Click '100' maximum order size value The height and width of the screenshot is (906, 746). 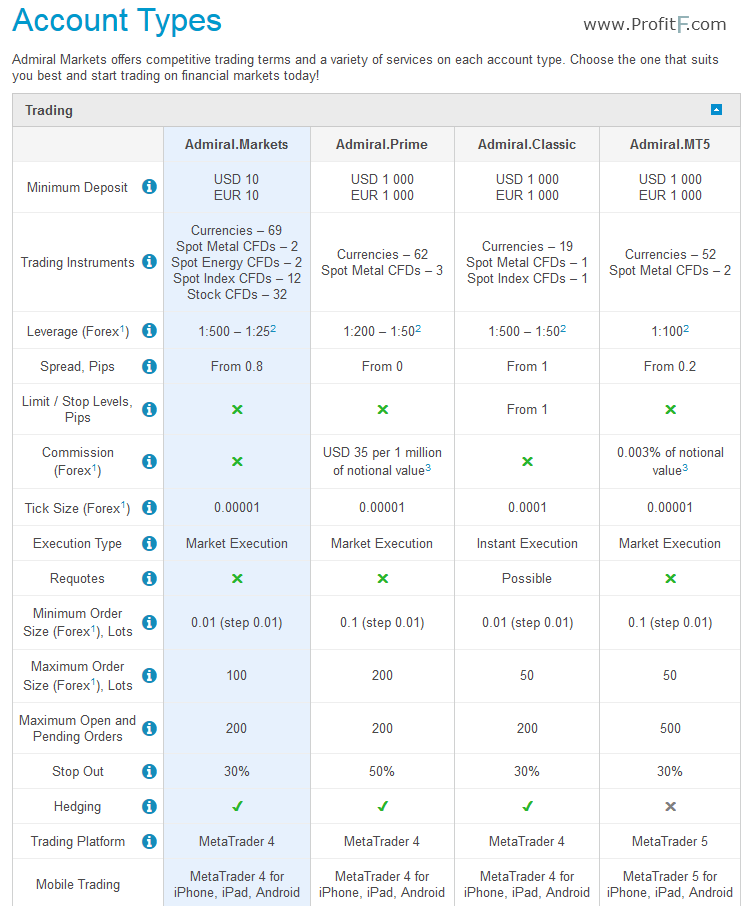(x=236, y=675)
